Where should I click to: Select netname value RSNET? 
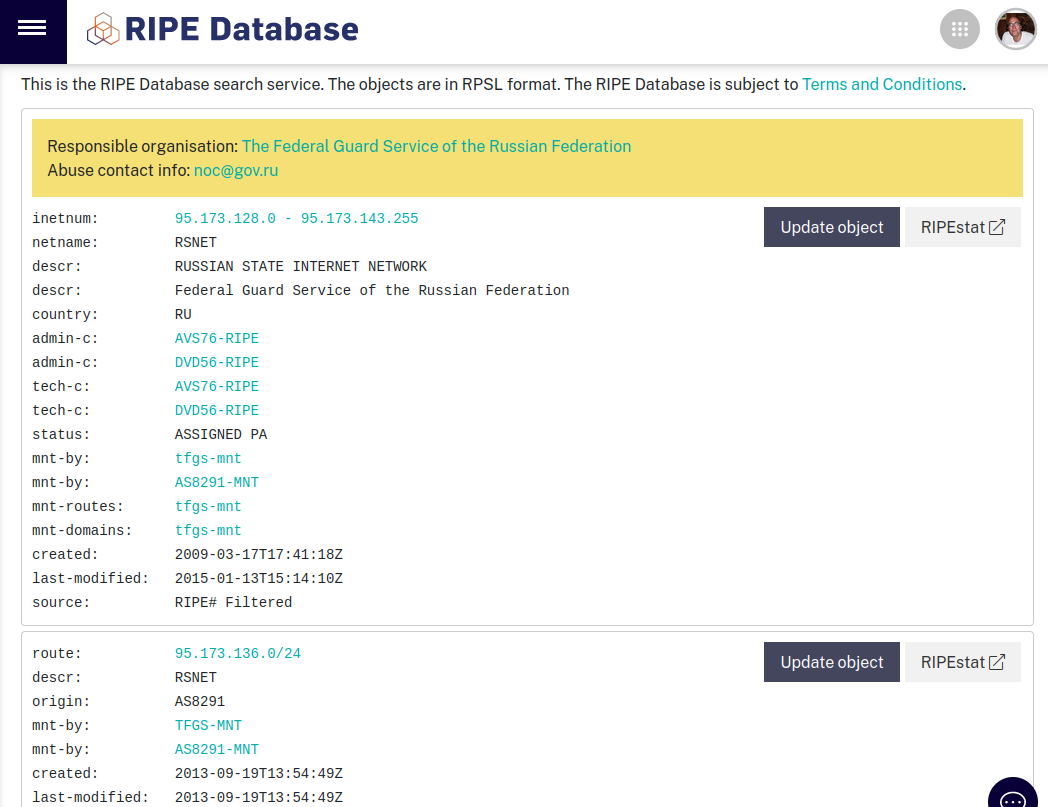coord(195,243)
